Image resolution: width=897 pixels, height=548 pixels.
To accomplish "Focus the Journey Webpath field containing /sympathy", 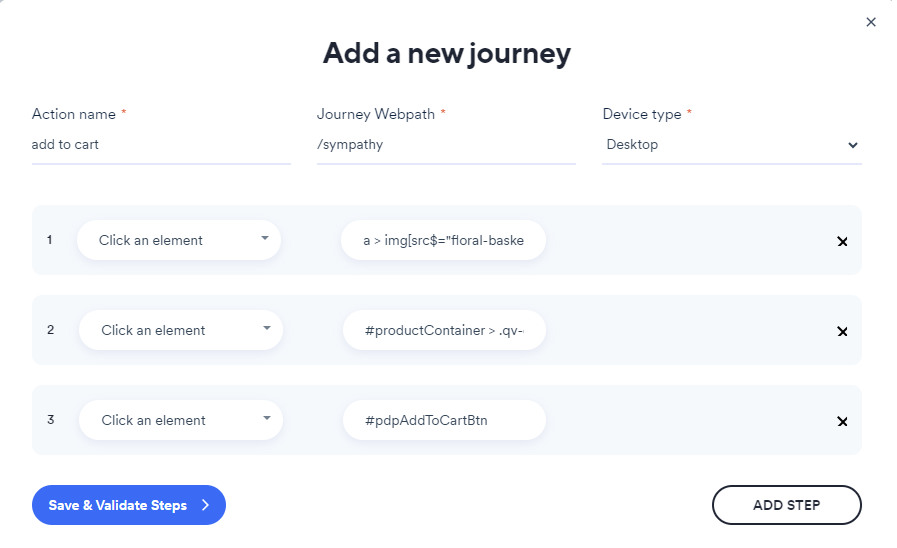I will point(446,145).
